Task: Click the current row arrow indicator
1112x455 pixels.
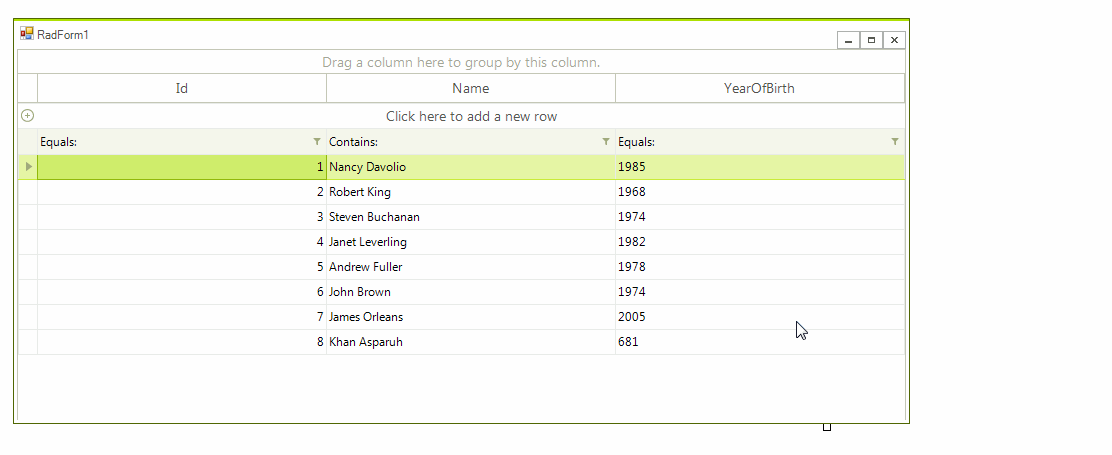Action: (28, 167)
